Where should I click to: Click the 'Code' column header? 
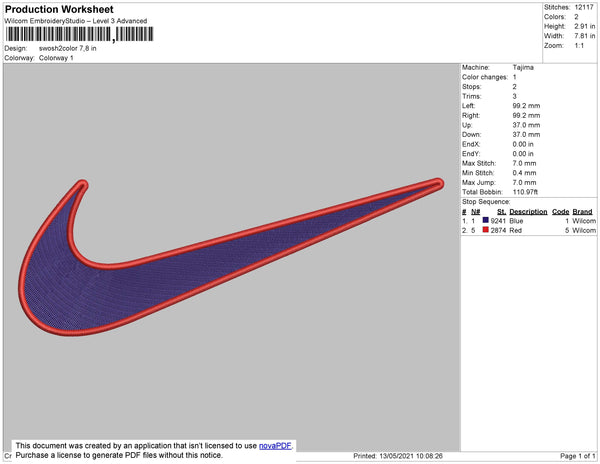561,212
